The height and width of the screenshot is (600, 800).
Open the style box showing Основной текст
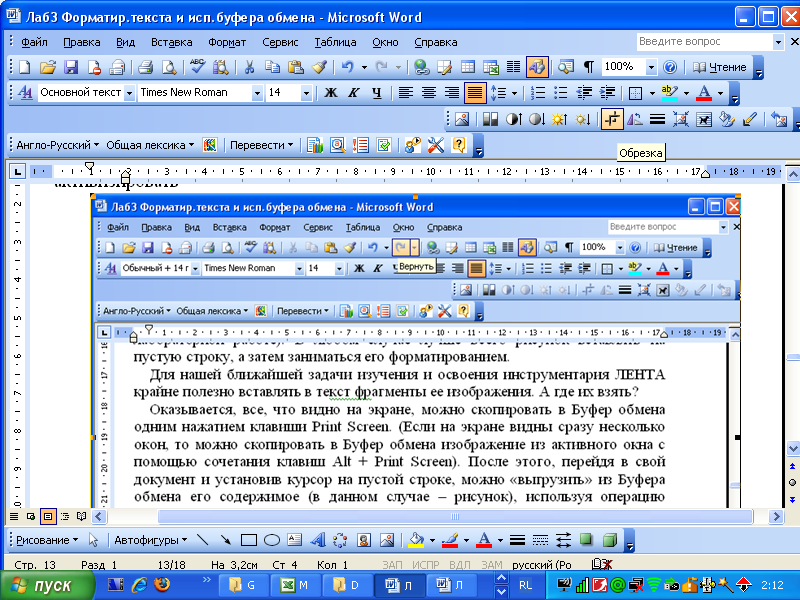pos(86,92)
